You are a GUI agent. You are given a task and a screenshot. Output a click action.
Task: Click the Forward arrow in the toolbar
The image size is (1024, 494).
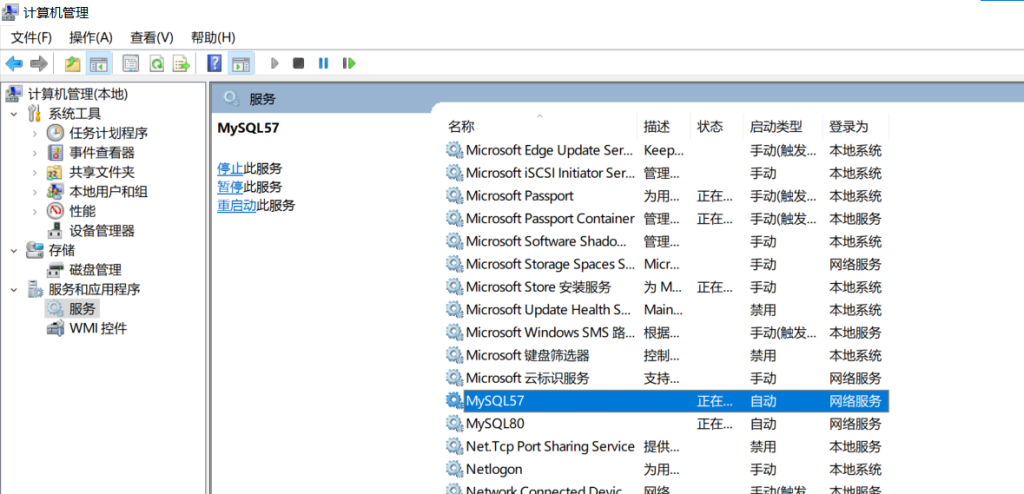click(39, 63)
